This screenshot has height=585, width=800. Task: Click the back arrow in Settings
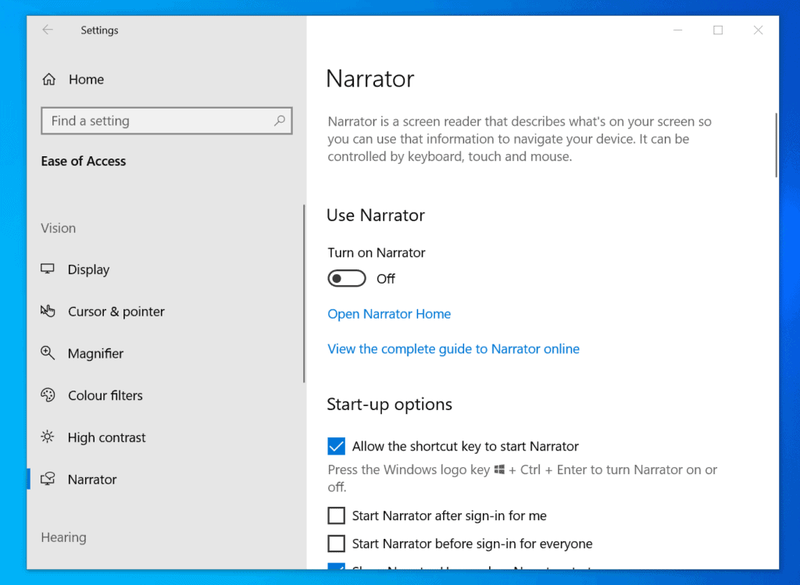point(47,30)
